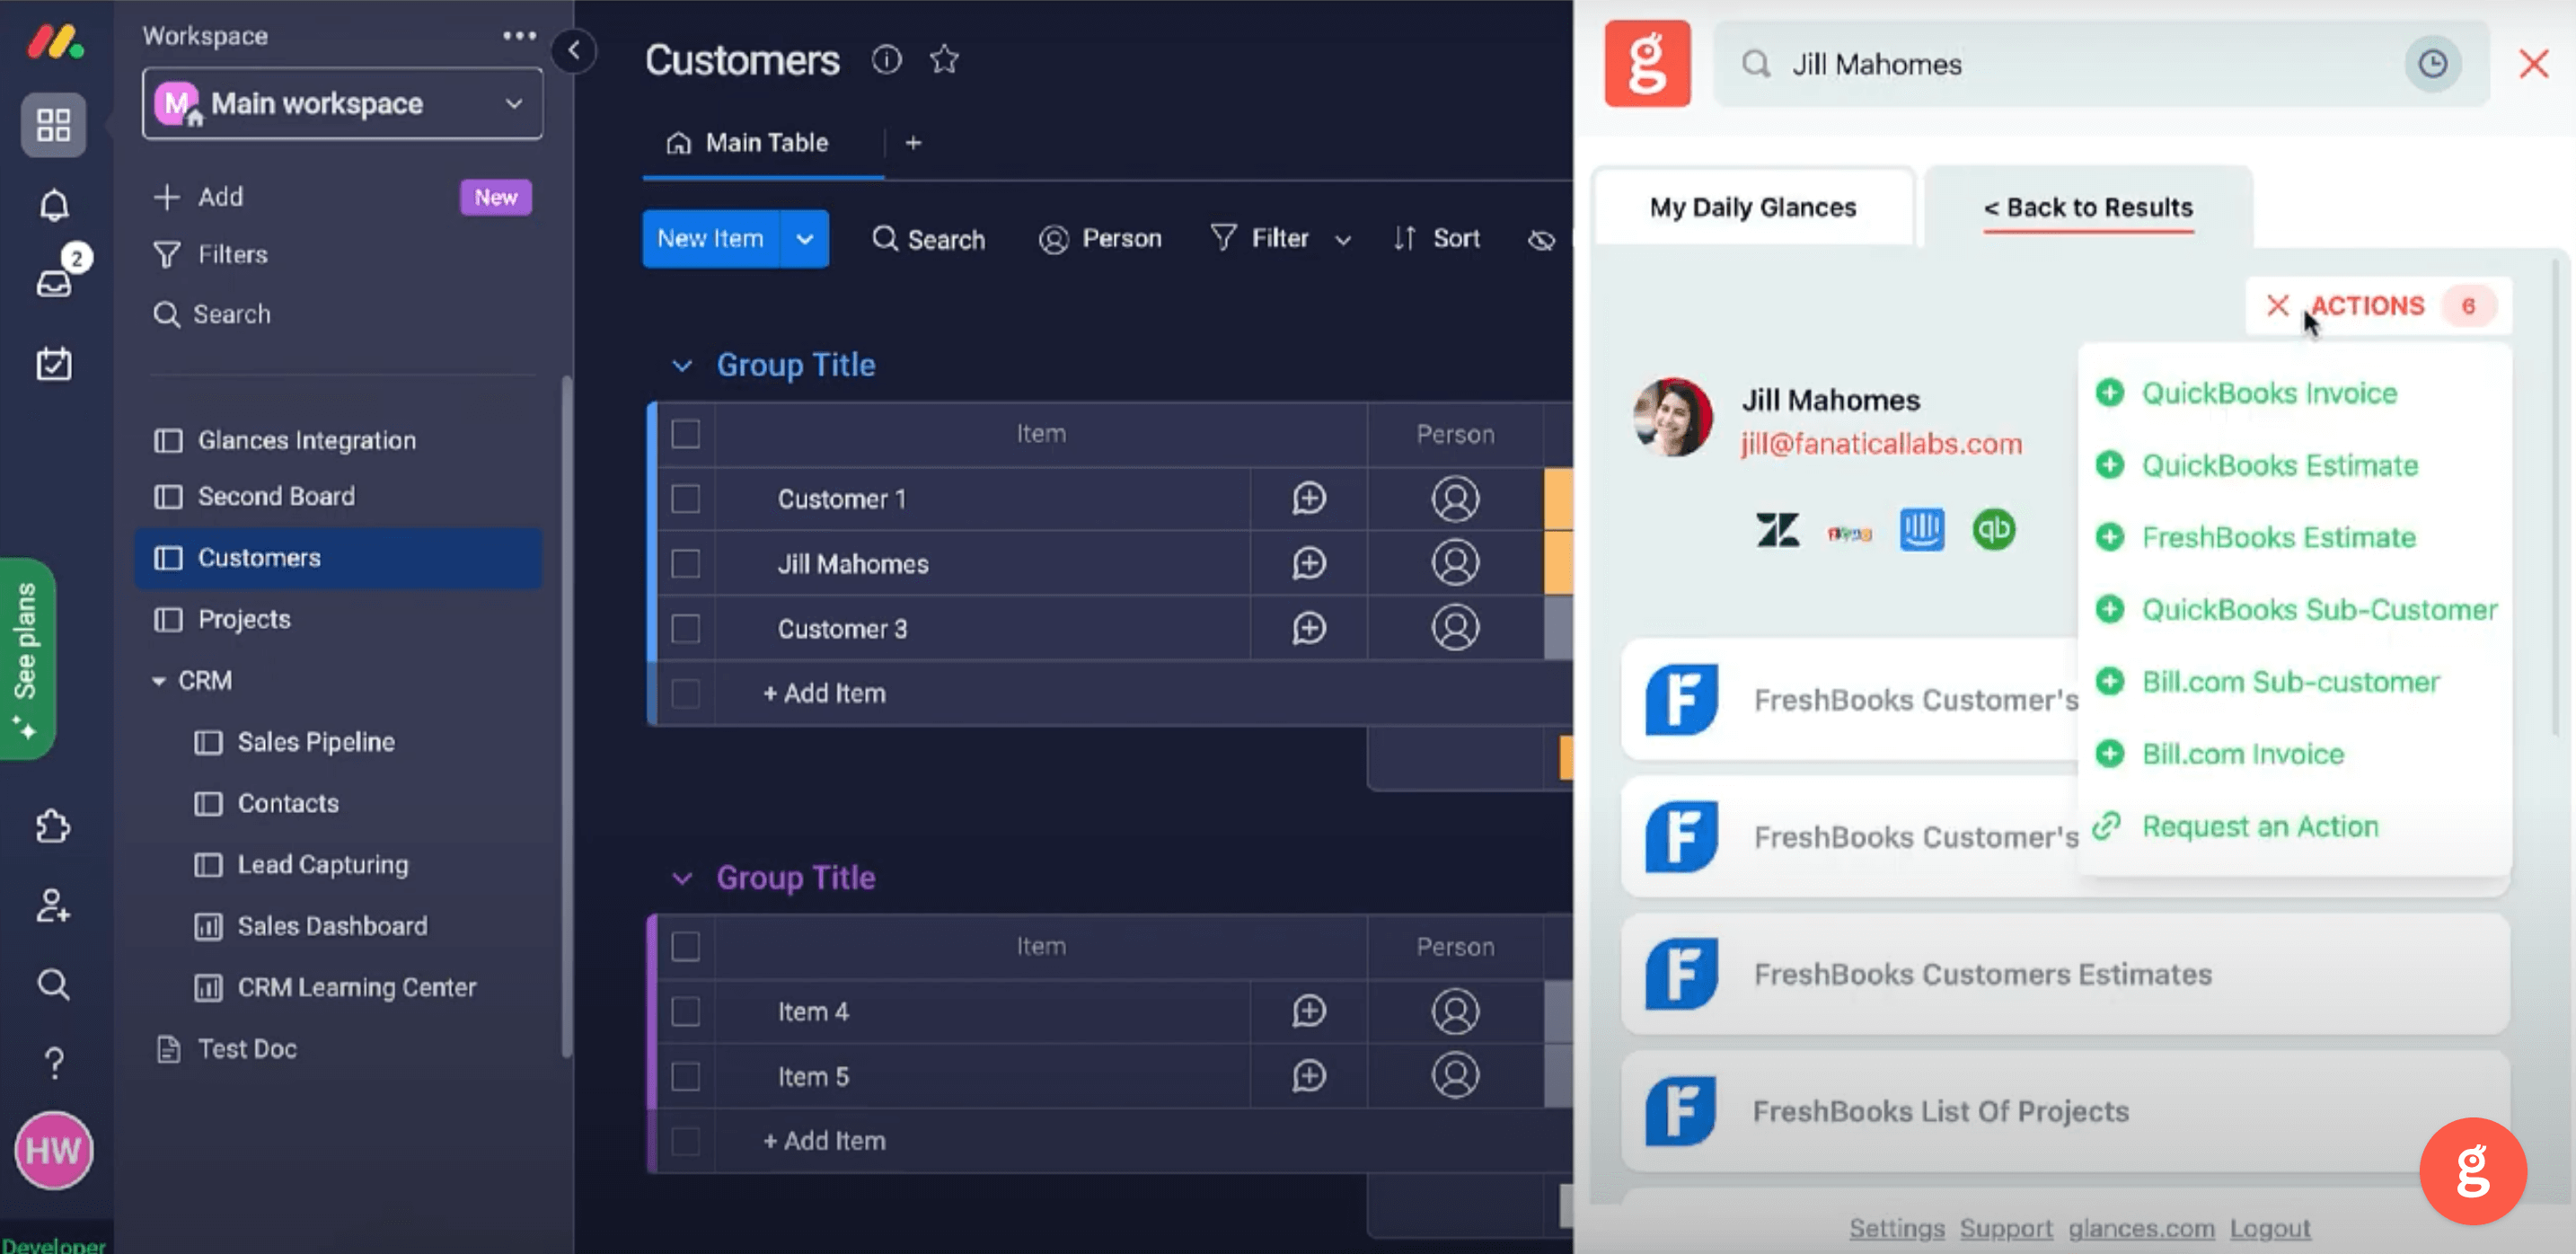Open the monday.com home logo
2576x1254 pixels.
(x=55, y=42)
